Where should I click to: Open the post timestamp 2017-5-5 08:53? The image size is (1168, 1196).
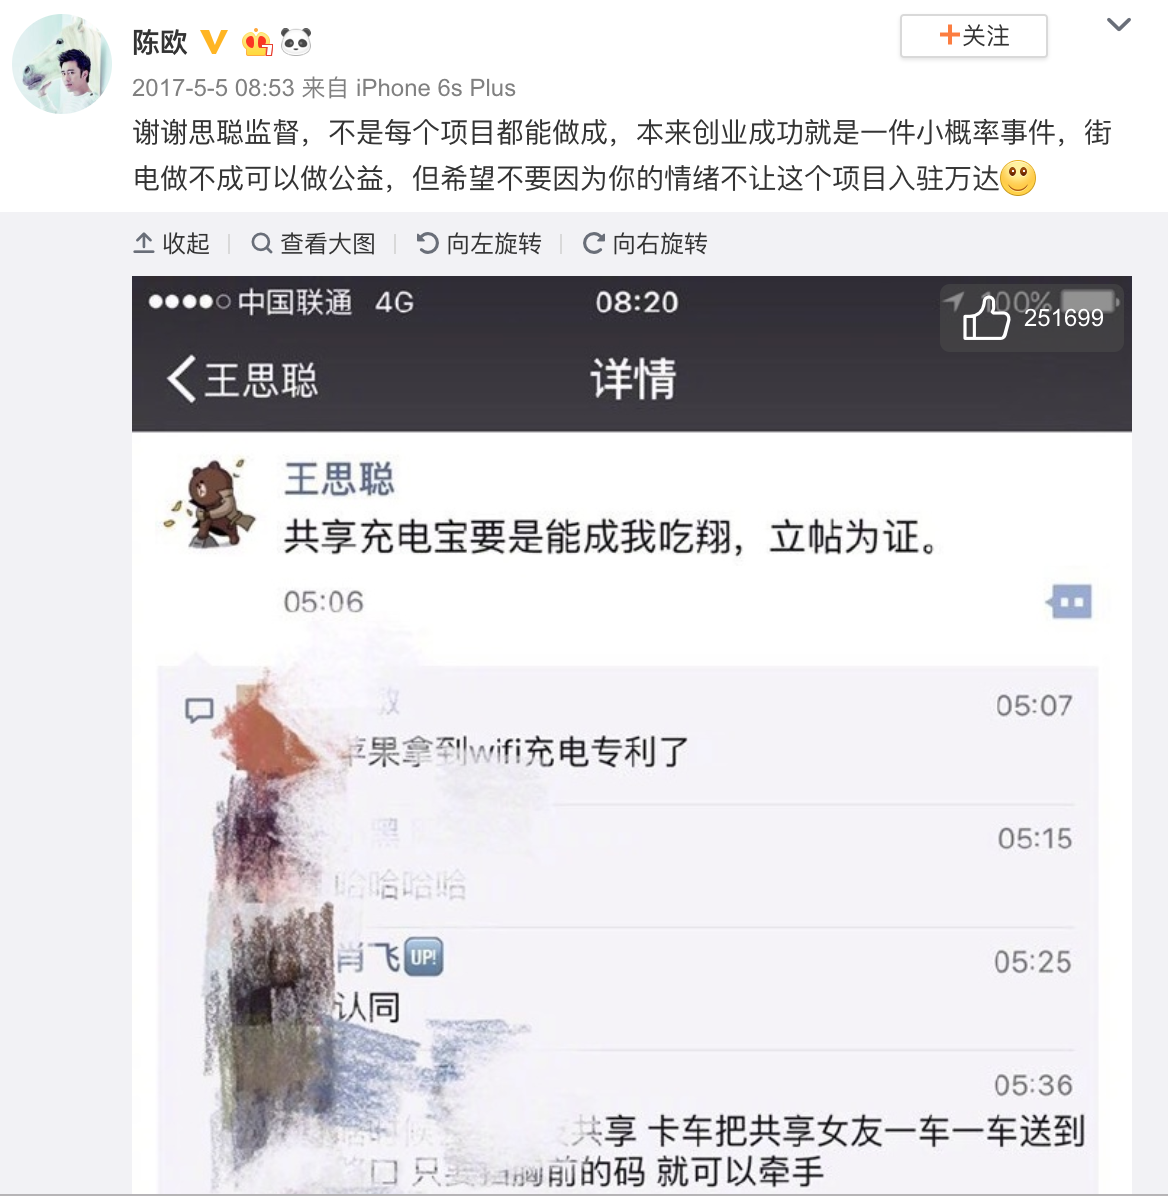tap(213, 88)
